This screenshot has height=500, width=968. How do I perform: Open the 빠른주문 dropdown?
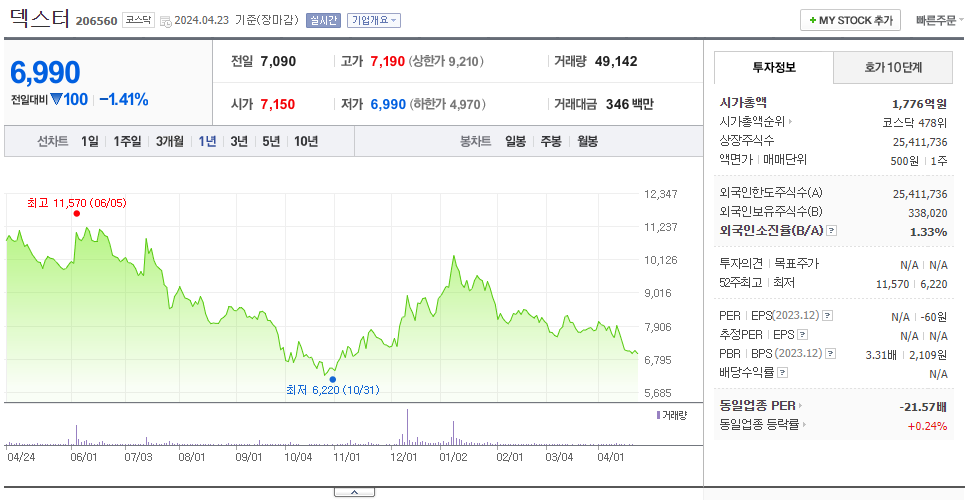click(x=940, y=20)
